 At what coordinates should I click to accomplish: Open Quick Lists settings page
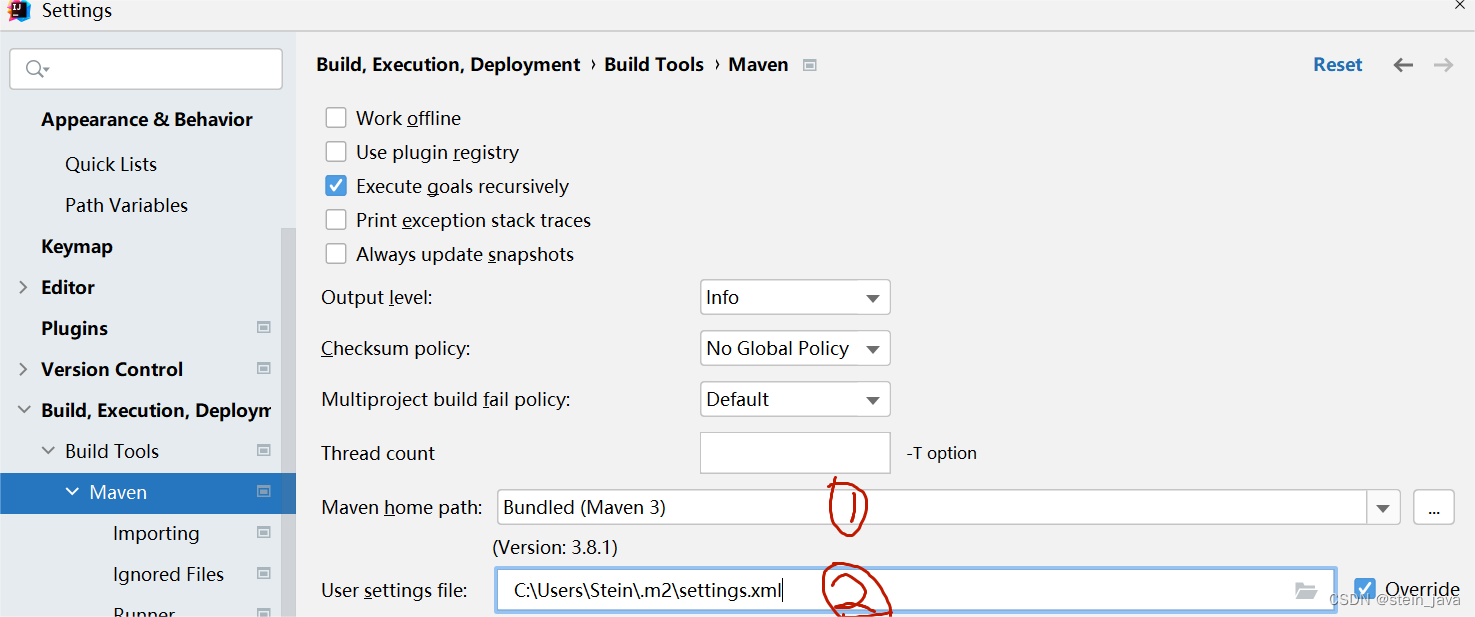pyautogui.click(x=111, y=164)
